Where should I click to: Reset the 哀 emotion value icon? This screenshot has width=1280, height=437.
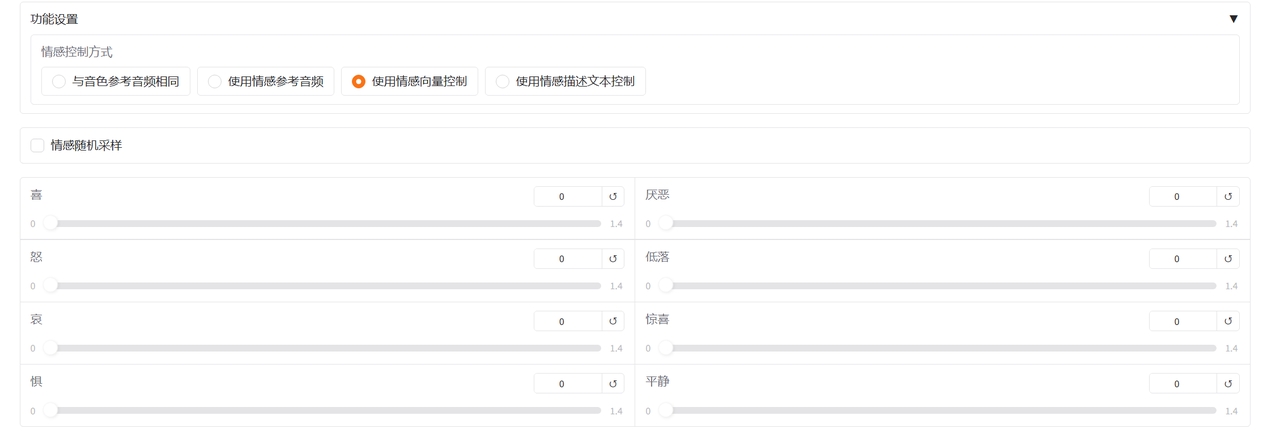613,321
